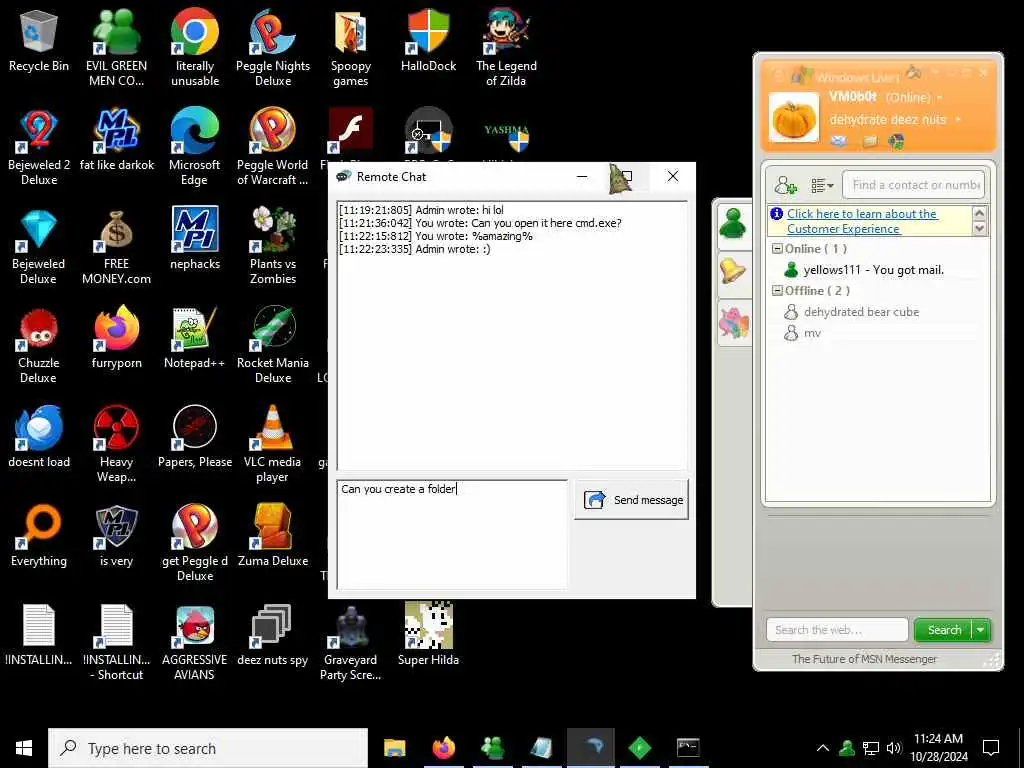Show hidden system tray icons chevron
Viewport: 1024px width, 768px height.
pyautogui.click(x=822, y=748)
